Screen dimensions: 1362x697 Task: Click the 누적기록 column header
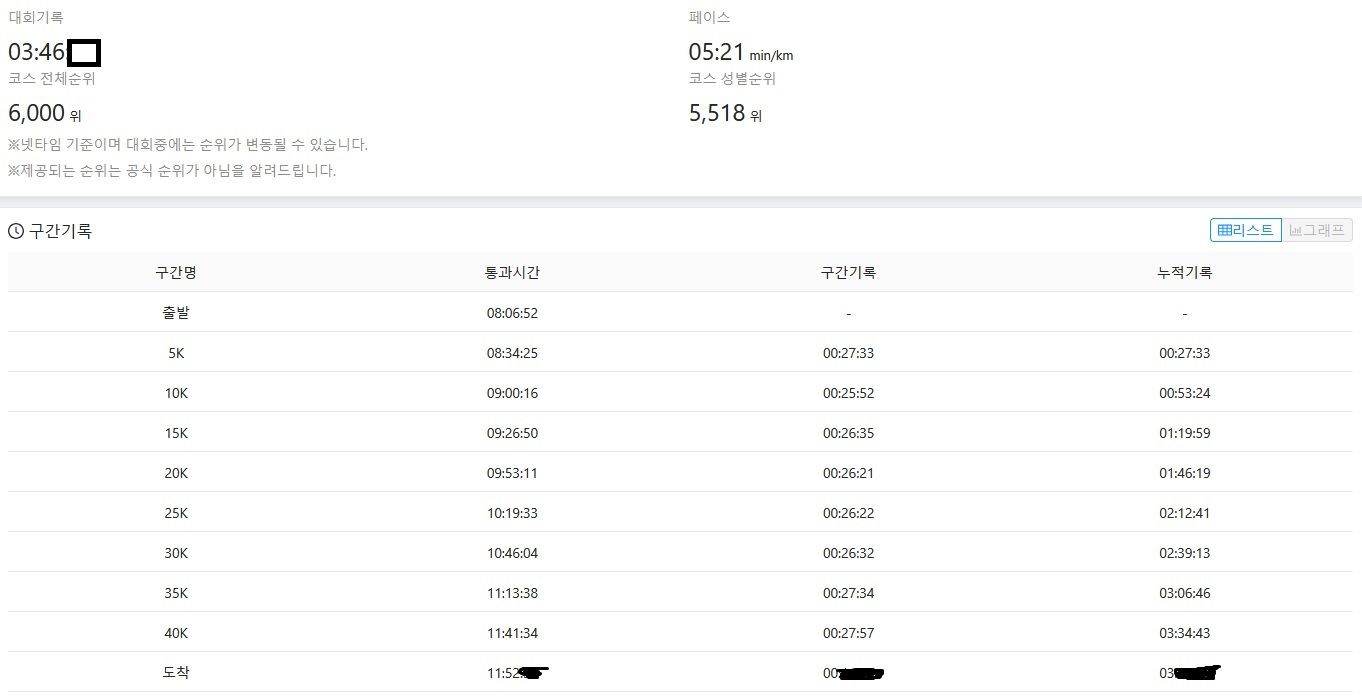tap(1184, 272)
